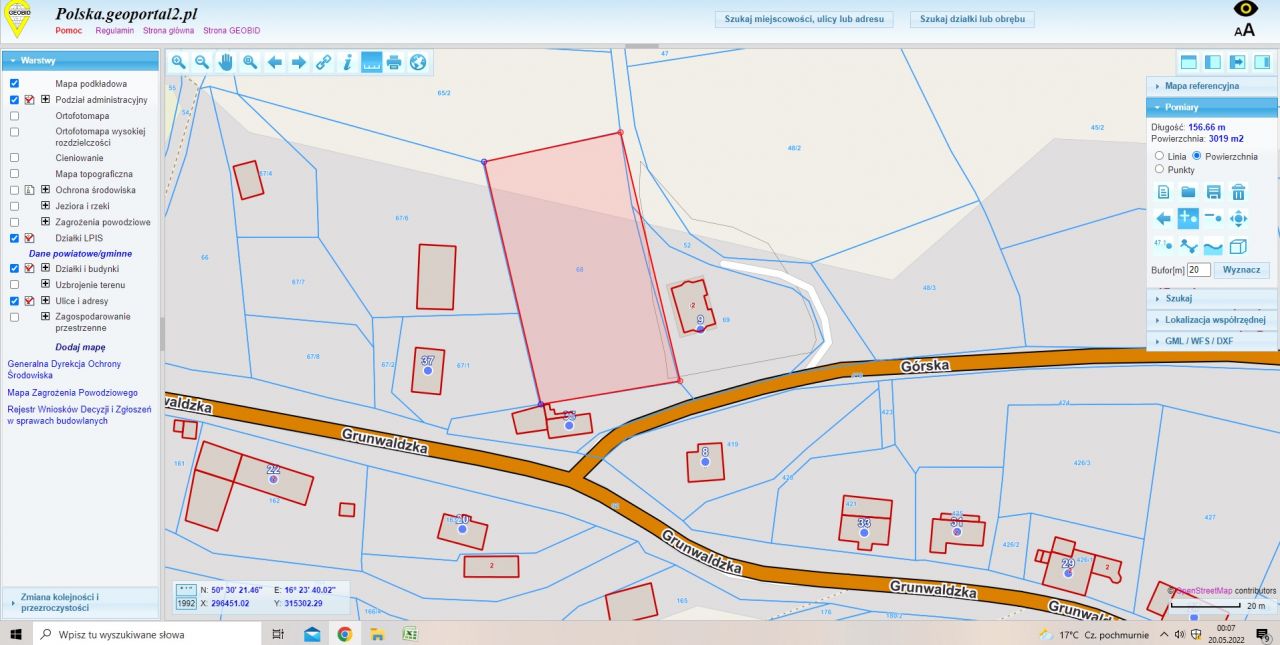The width and height of the screenshot is (1280, 645).
Task: Open OpenStreetMap attribution link
Action: pos(1205,591)
